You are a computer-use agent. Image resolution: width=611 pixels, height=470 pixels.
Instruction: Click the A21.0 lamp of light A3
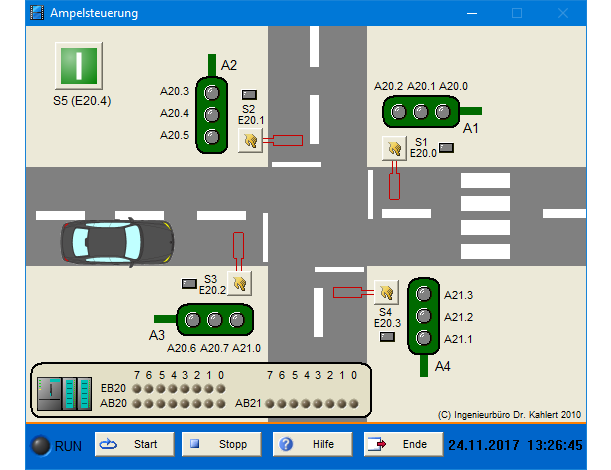point(237,320)
